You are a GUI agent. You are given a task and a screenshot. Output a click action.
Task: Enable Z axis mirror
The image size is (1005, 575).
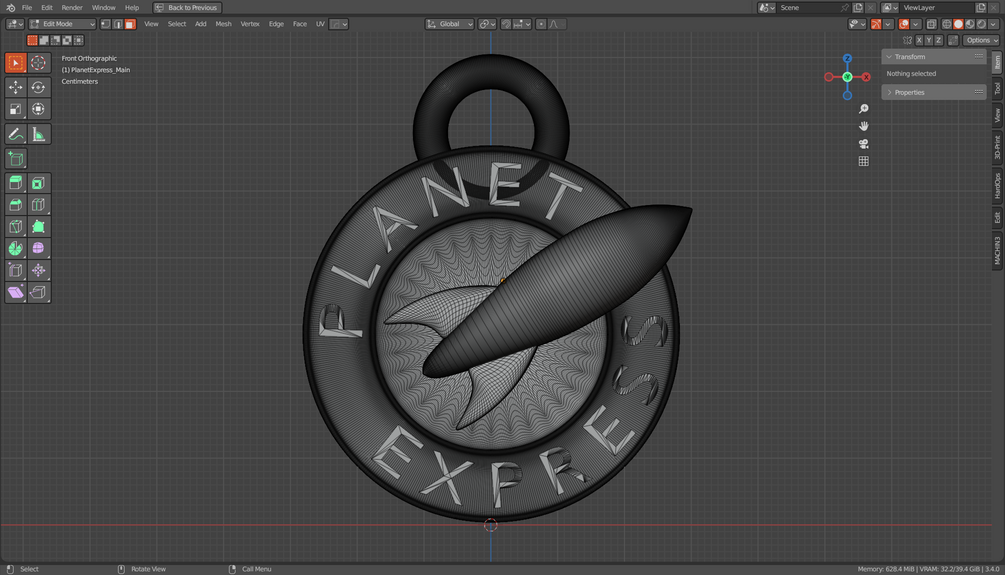pos(939,40)
